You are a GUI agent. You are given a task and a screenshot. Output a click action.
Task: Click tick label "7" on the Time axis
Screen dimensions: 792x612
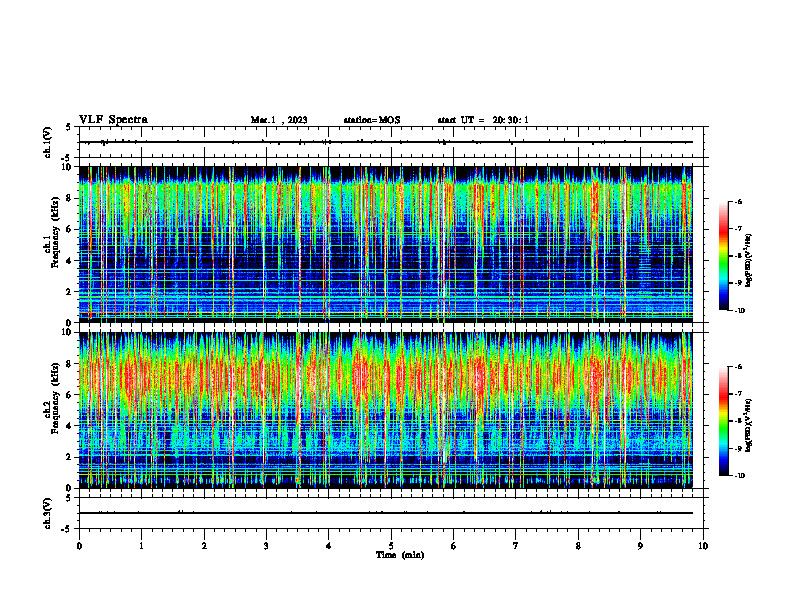point(516,546)
